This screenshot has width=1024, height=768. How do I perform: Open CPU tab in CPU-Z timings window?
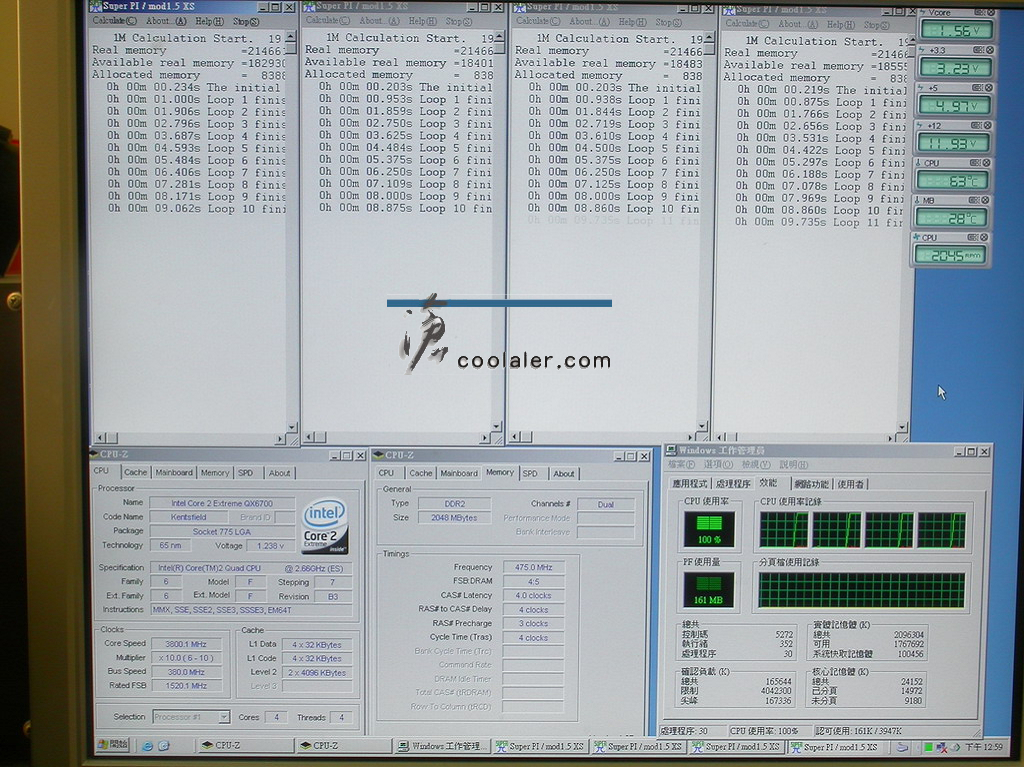(x=386, y=473)
